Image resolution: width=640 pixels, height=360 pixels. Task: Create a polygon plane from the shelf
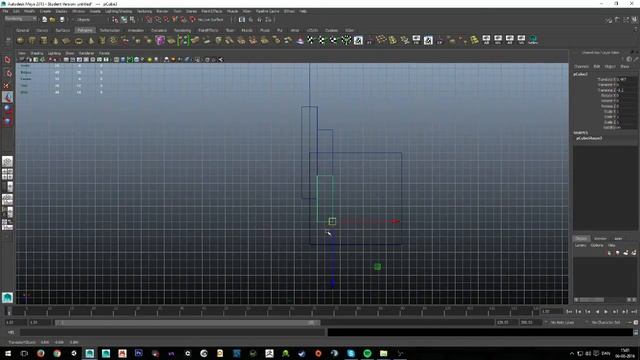(x=67, y=40)
